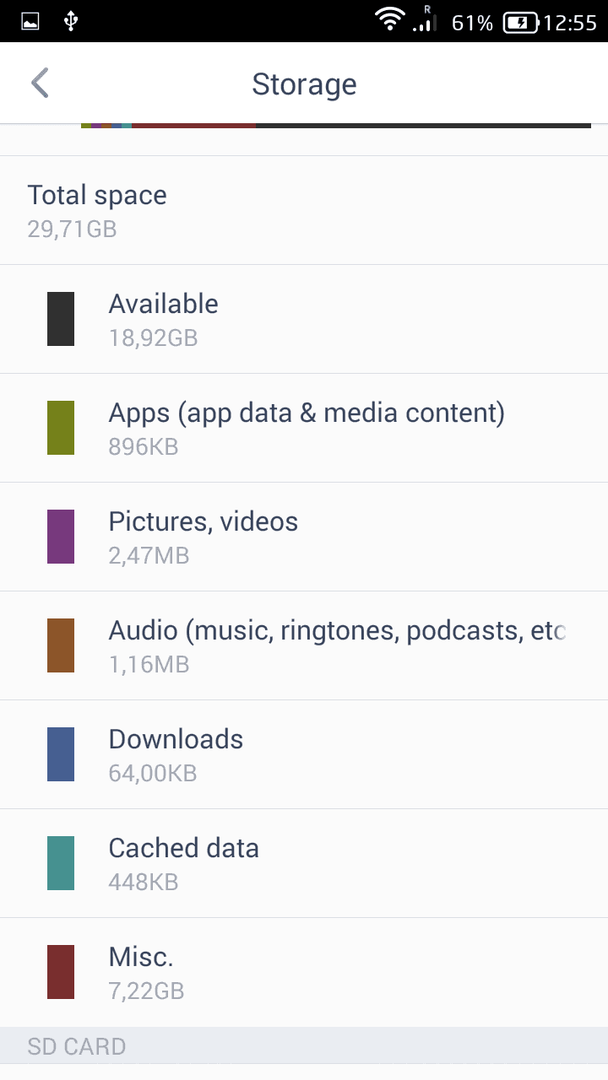
Task: Tap the Wi-Fi status icon
Action: tap(390, 20)
